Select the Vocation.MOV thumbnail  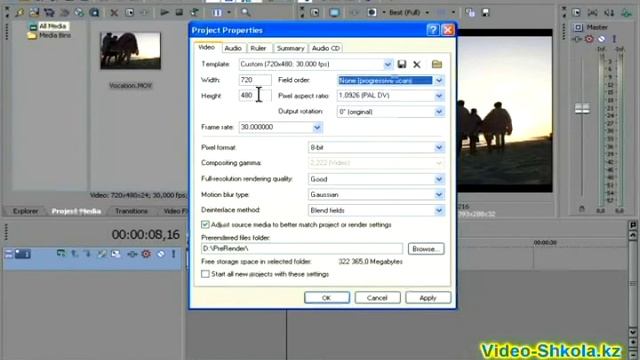coord(130,51)
